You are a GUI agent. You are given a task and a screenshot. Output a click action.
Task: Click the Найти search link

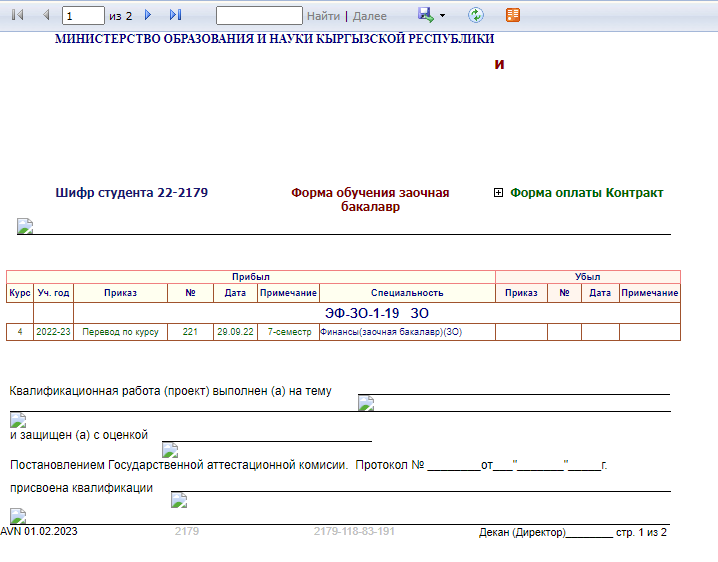click(x=323, y=16)
